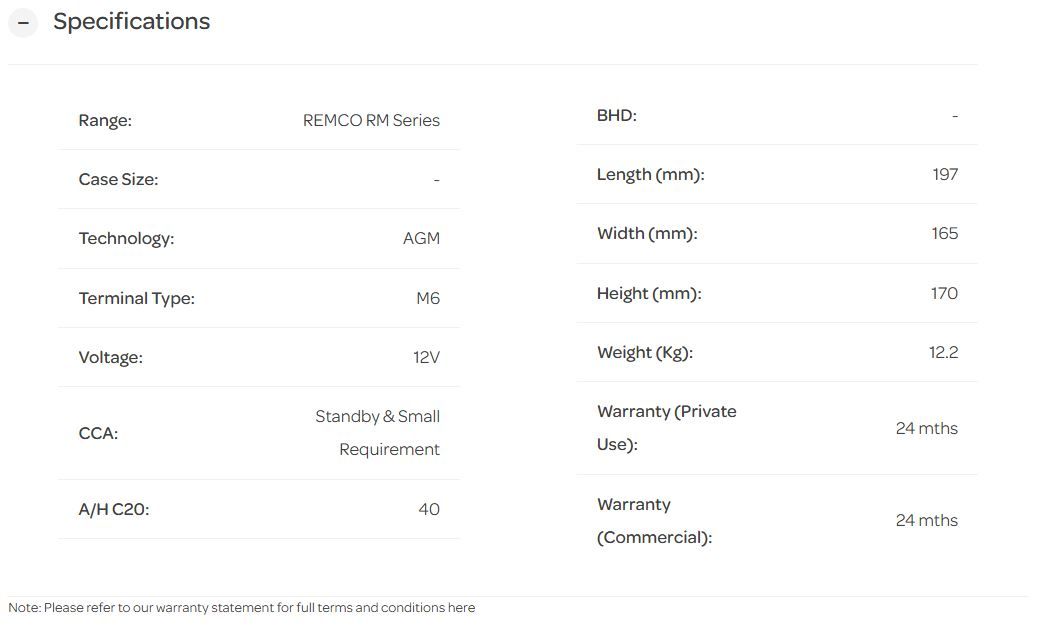Select the Range label
This screenshot has width=1042, height=631.
[x=105, y=120]
